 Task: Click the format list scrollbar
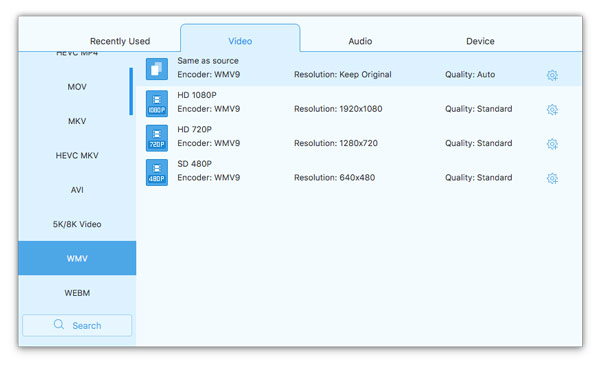click(131, 91)
